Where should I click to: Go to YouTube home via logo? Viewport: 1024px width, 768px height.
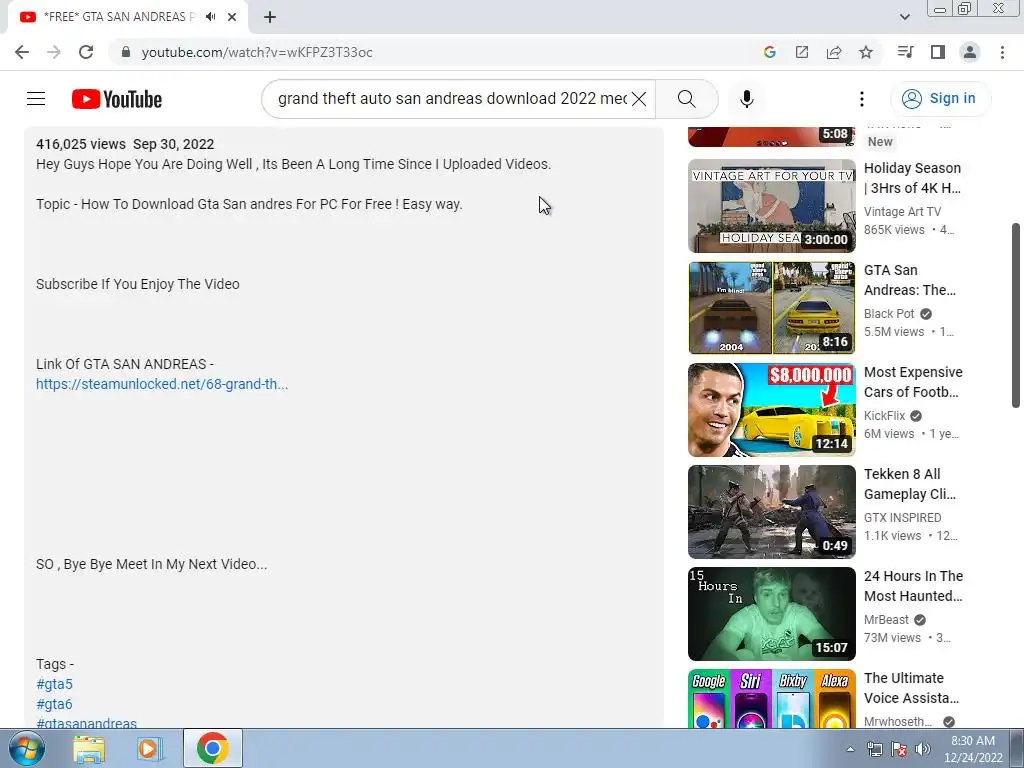tap(117, 99)
